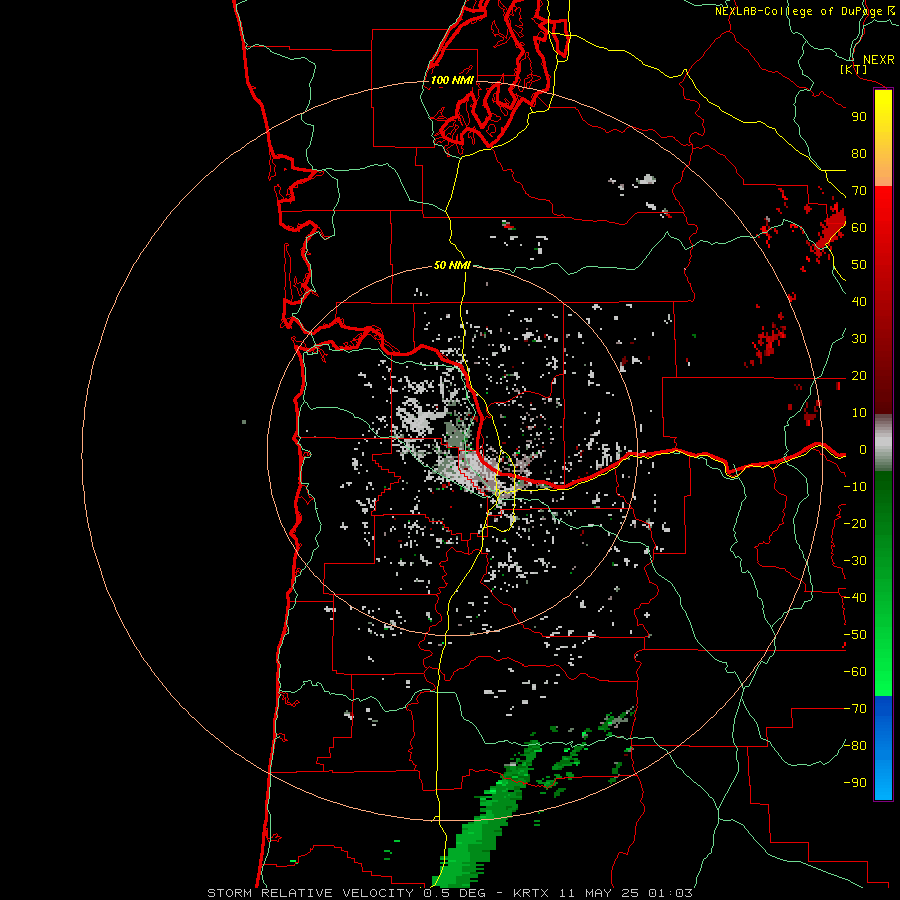
Task: Select the -70 scale label
Action: pyautogui.click(x=855, y=709)
